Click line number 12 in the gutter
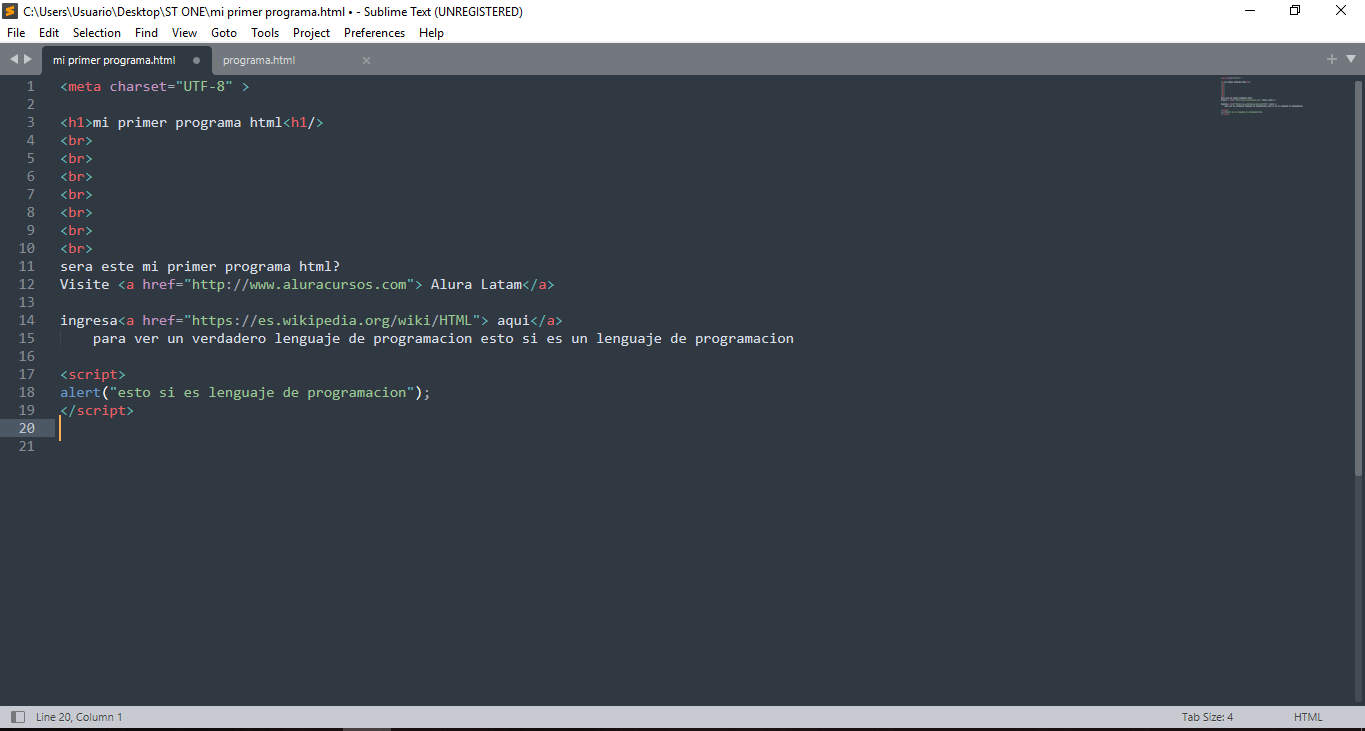Screen dimensions: 1365x731 27,284
